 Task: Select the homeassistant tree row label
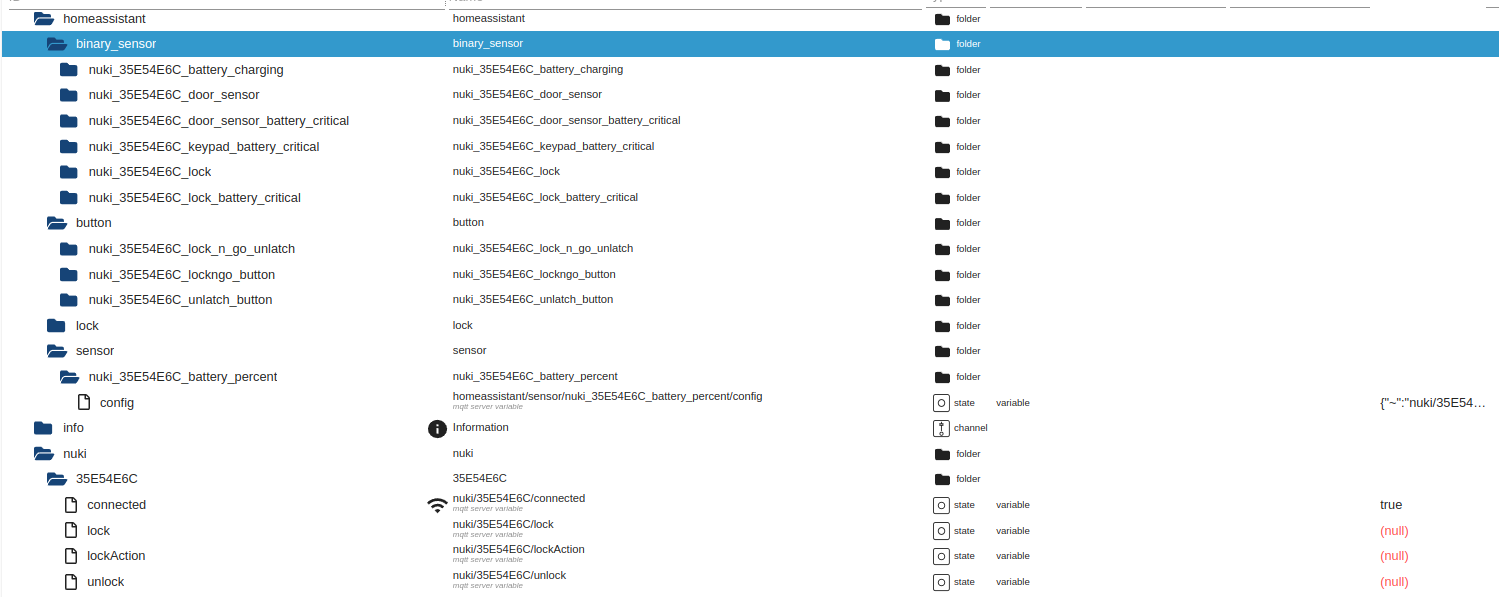tap(104, 18)
